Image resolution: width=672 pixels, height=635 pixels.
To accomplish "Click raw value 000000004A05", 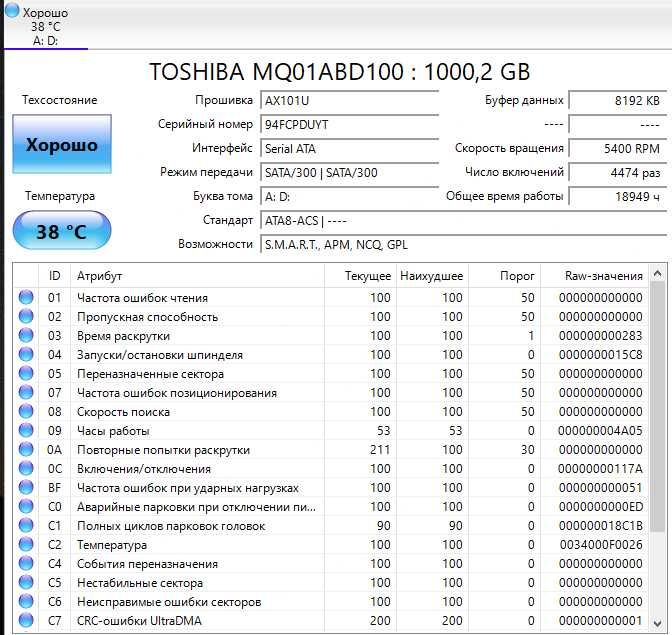I will click(x=600, y=431).
